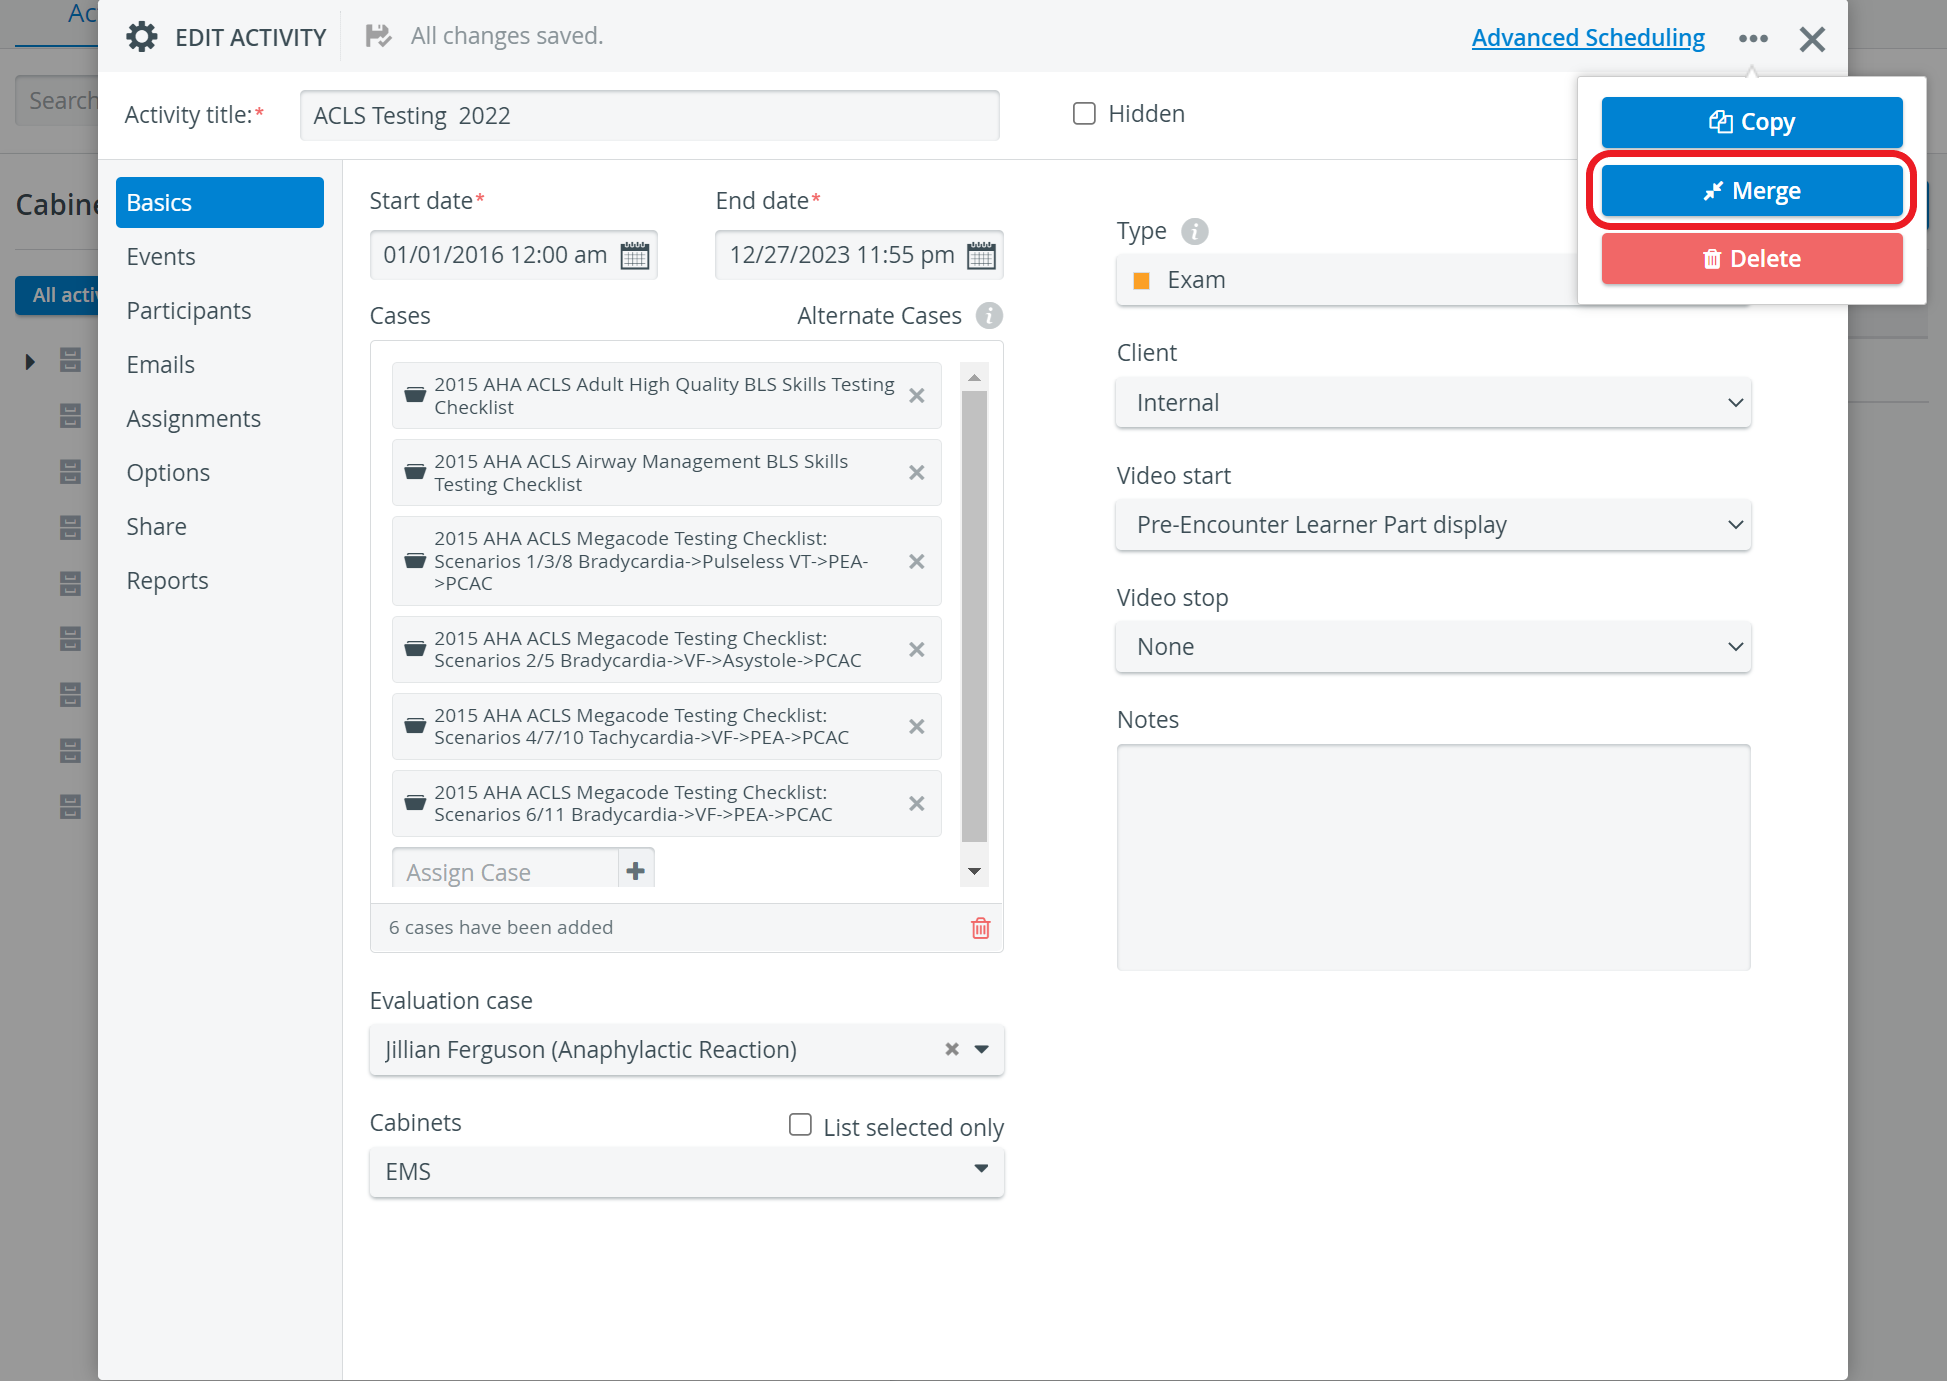Viewport: 1947px width, 1381px height.
Task: Open the Client dropdown showing Internal
Action: click(x=1433, y=403)
